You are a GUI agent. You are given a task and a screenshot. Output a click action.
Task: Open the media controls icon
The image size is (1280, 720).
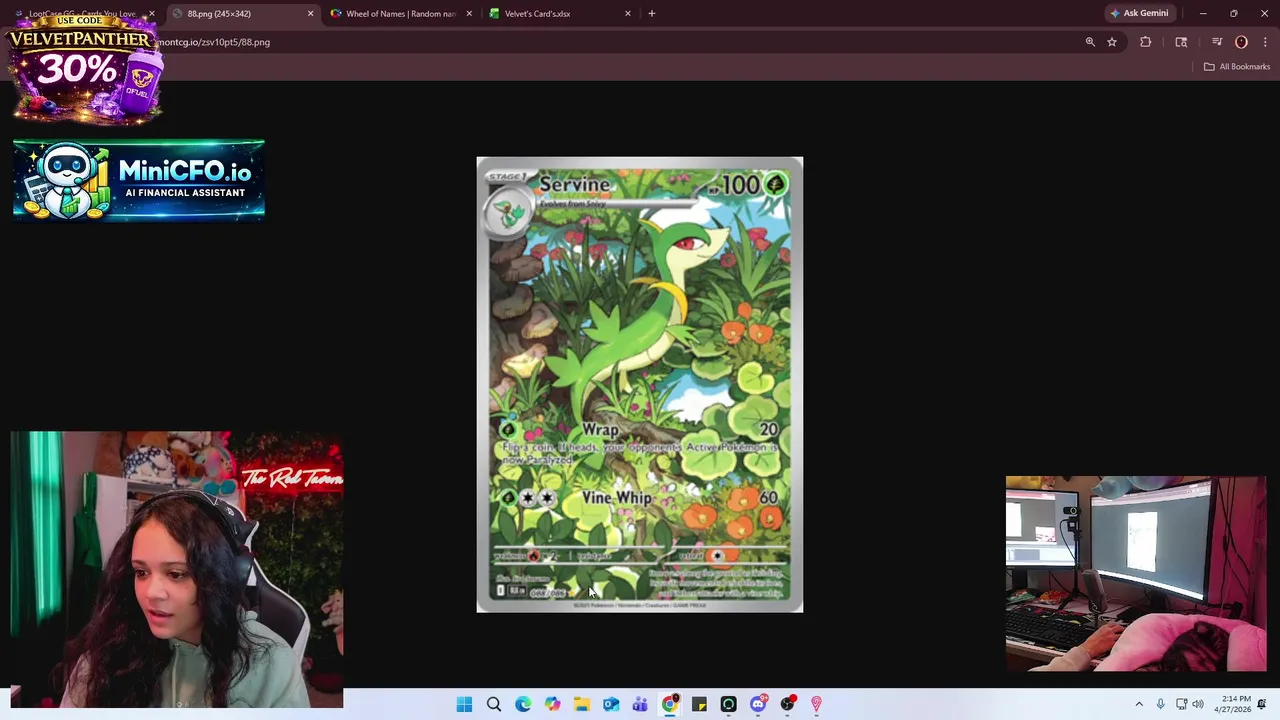1217,42
